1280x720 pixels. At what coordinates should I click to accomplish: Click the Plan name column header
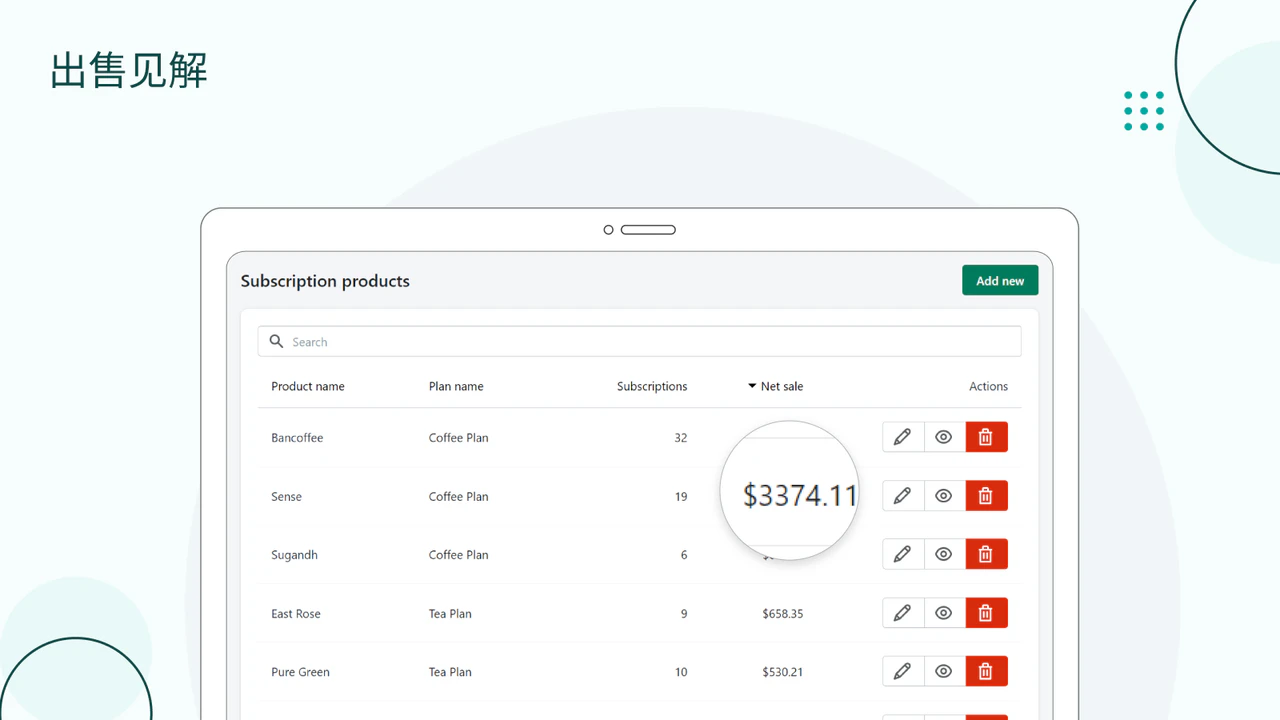click(x=456, y=386)
